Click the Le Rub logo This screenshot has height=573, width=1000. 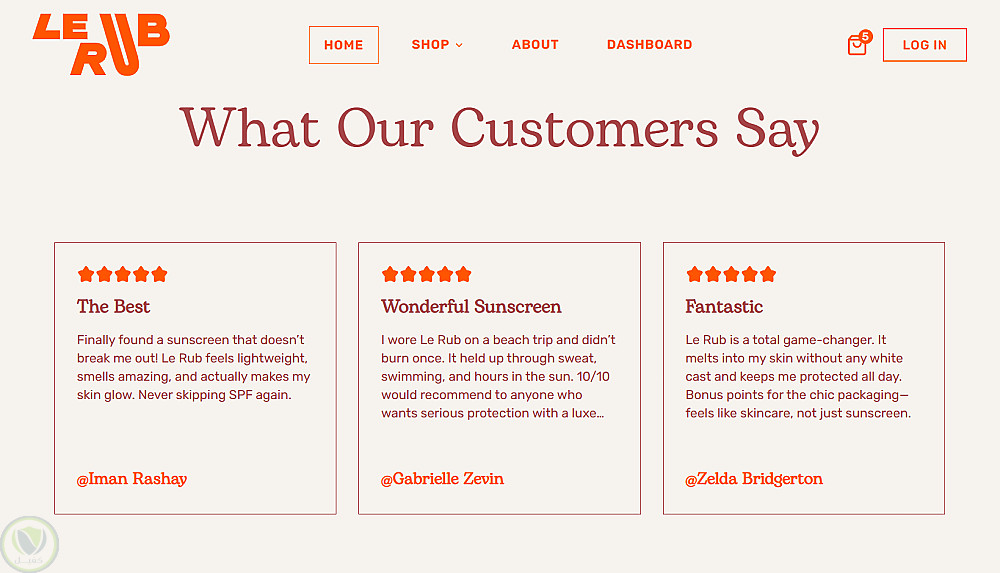point(101,44)
